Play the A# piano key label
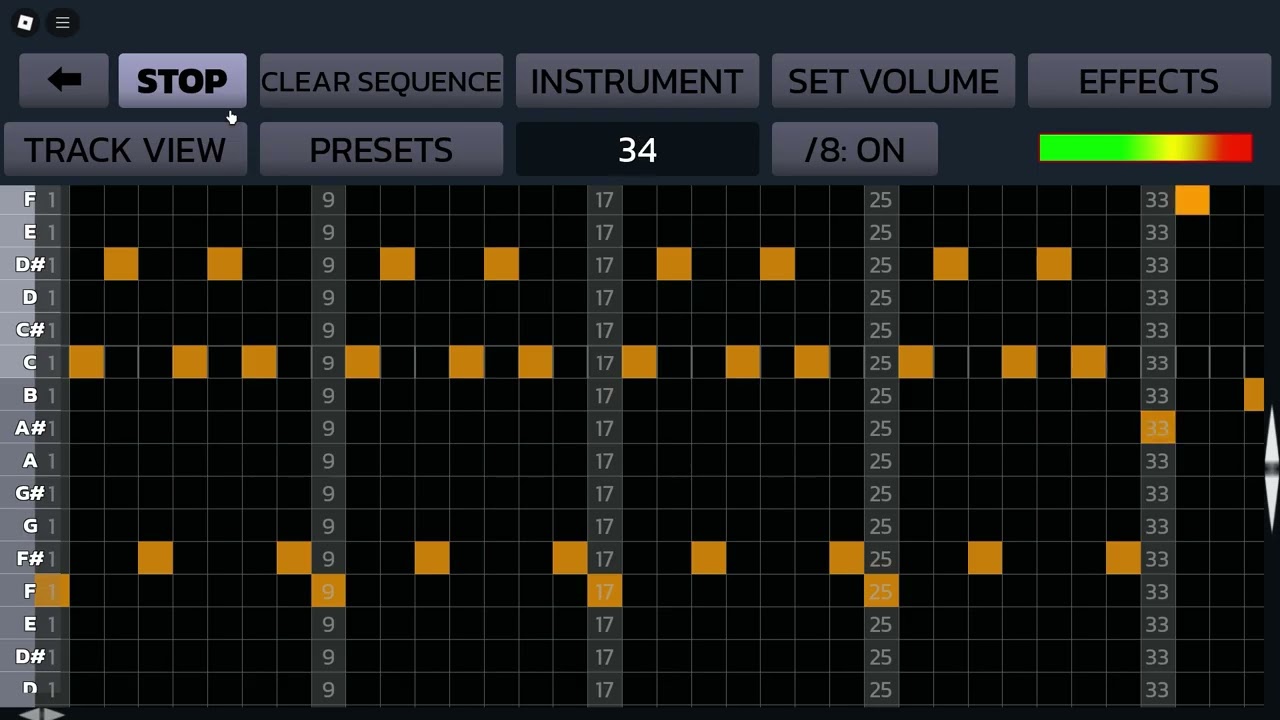This screenshot has height=720, width=1280. (30, 428)
